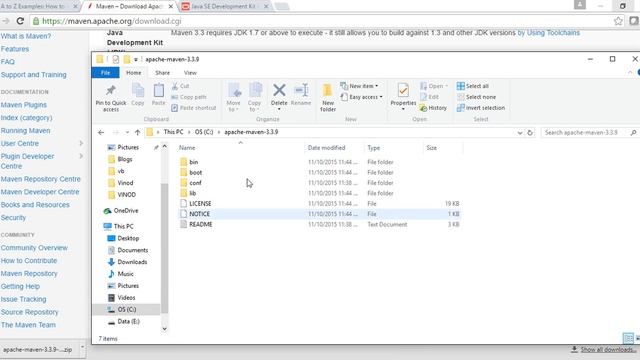Open Maven Plugins link
This screenshot has width=640, height=360.
tap(24, 105)
